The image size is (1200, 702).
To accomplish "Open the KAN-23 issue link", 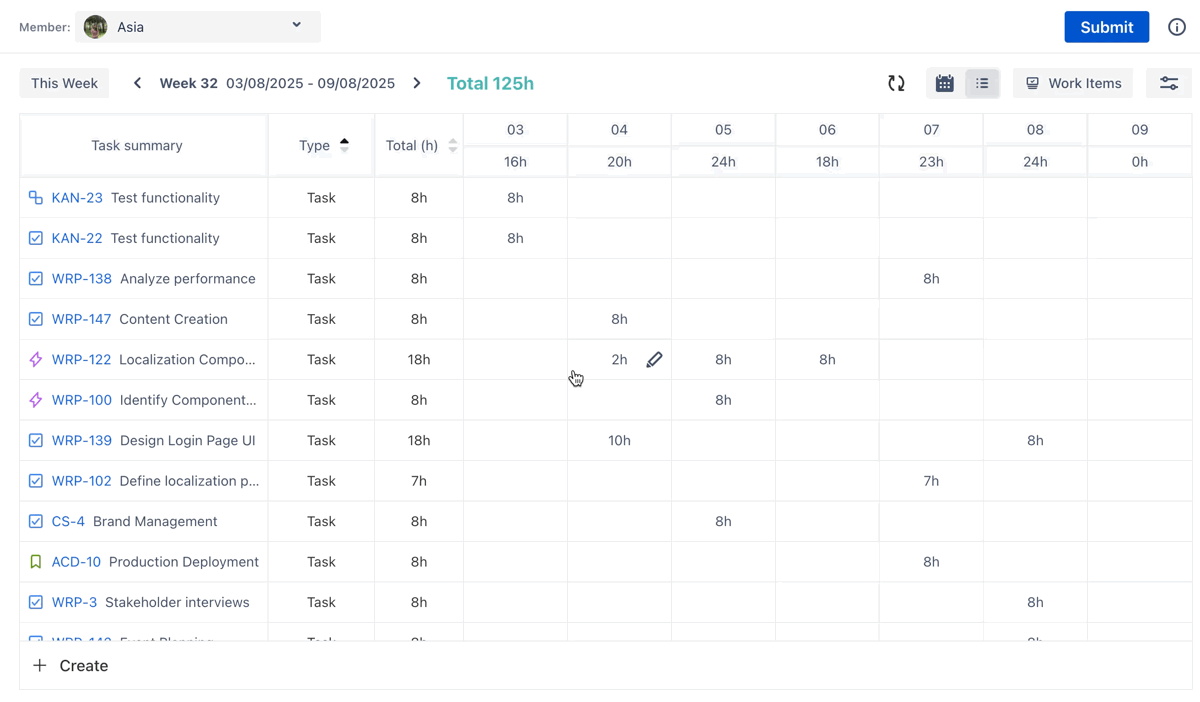I will click(77, 198).
